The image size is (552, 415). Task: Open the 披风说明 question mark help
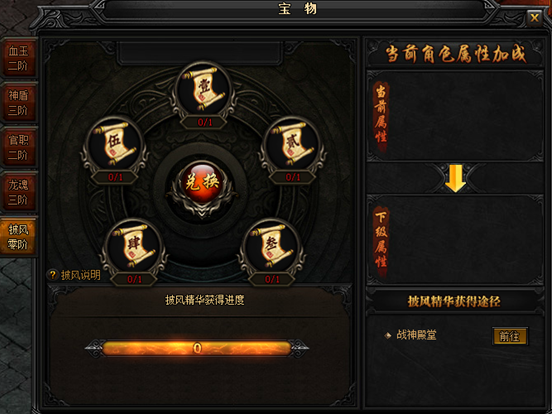(53, 275)
